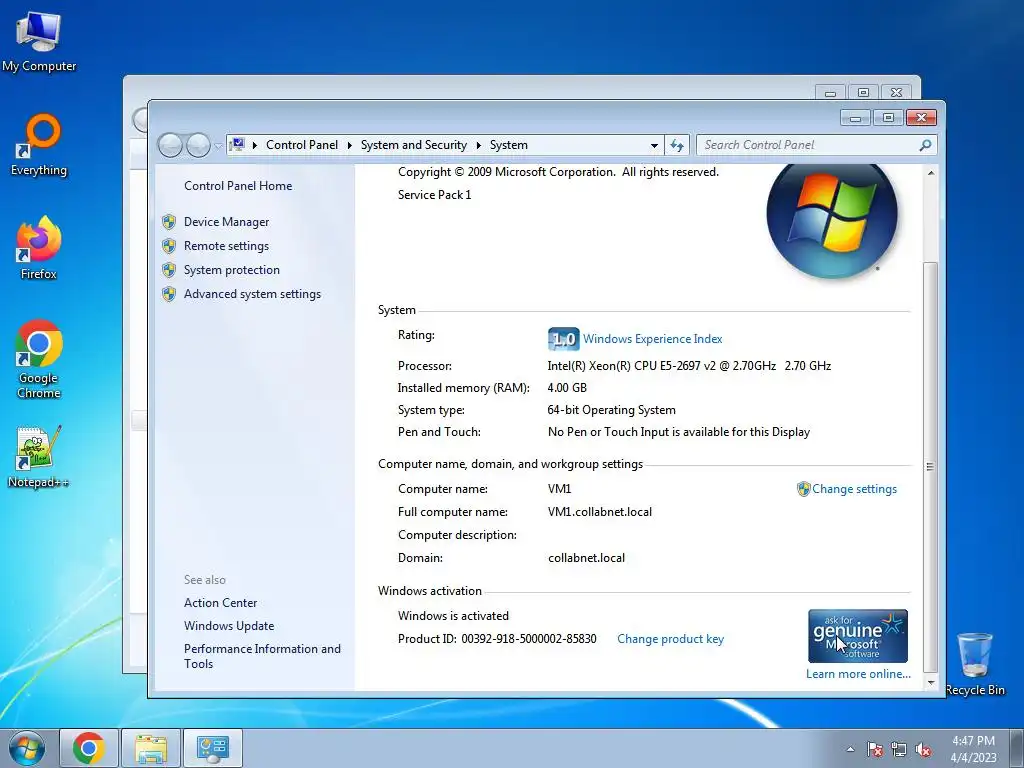Viewport: 1024px width, 768px height.
Task: Open Action Center flag tray icon
Action: (874, 749)
